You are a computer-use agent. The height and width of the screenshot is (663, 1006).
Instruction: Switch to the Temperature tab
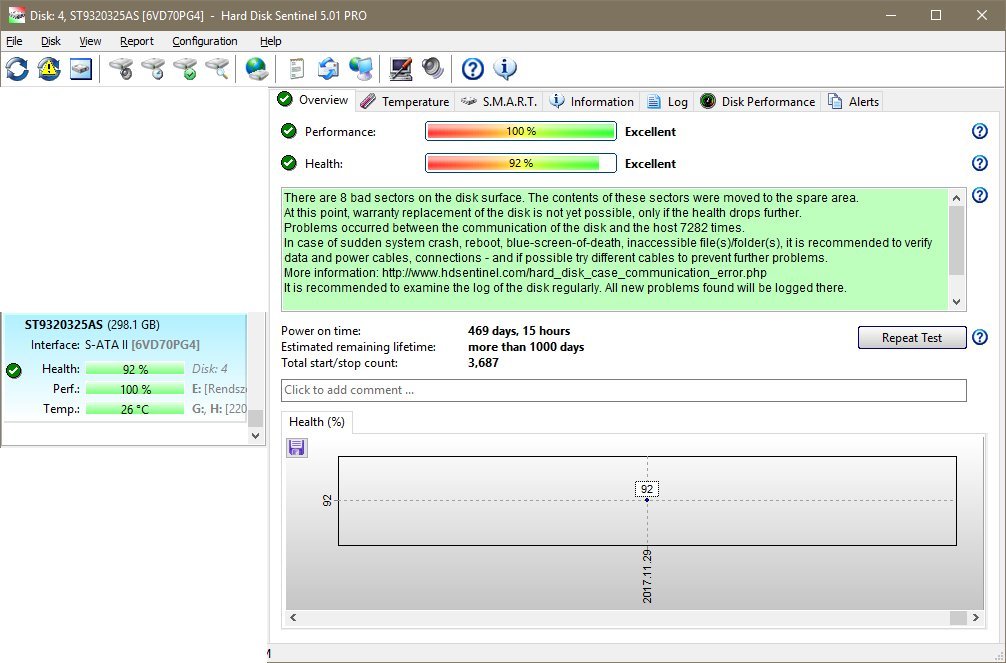click(404, 101)
